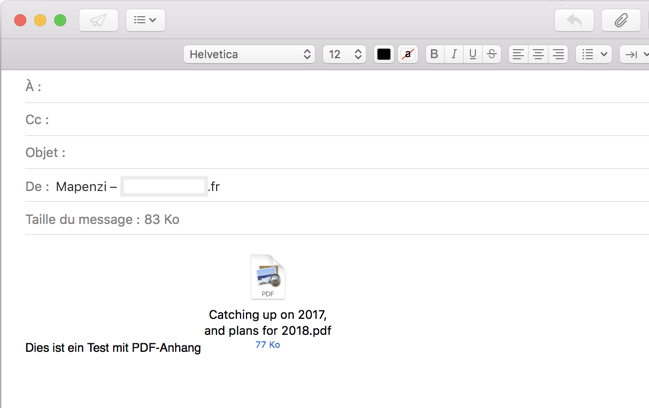
Task: Toggle italic text formatting
Action: [x=453, y=54]
